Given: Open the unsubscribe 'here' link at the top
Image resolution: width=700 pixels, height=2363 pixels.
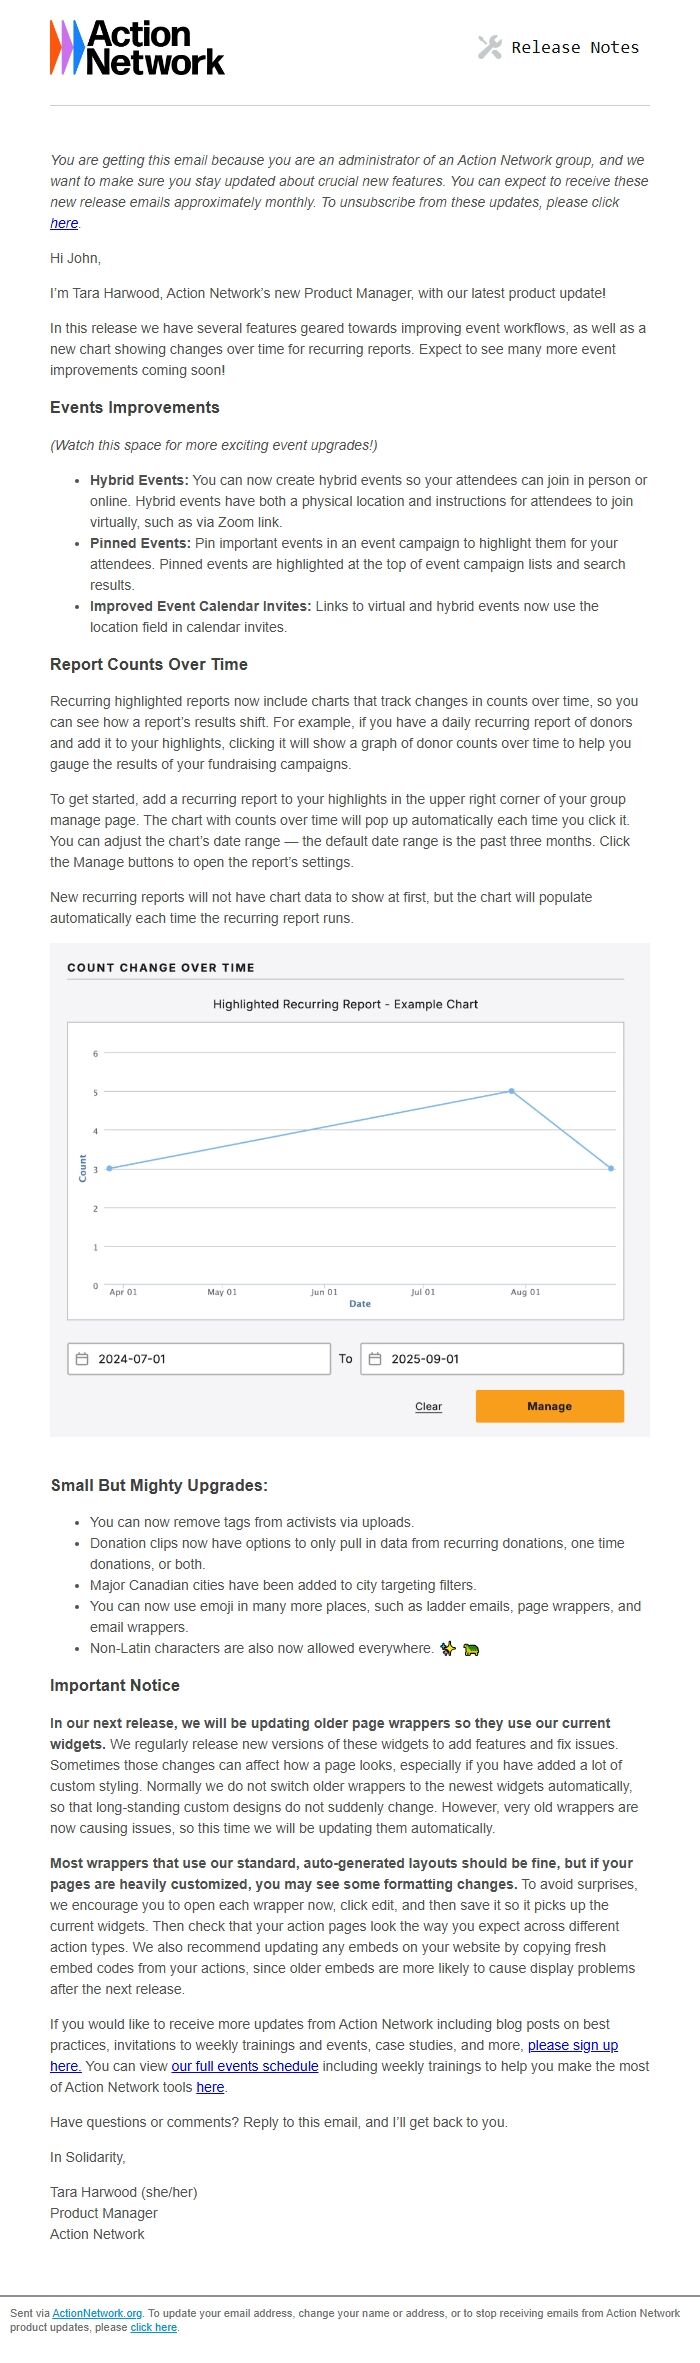Looking at the screenshot, I should [x=59, y=224].
